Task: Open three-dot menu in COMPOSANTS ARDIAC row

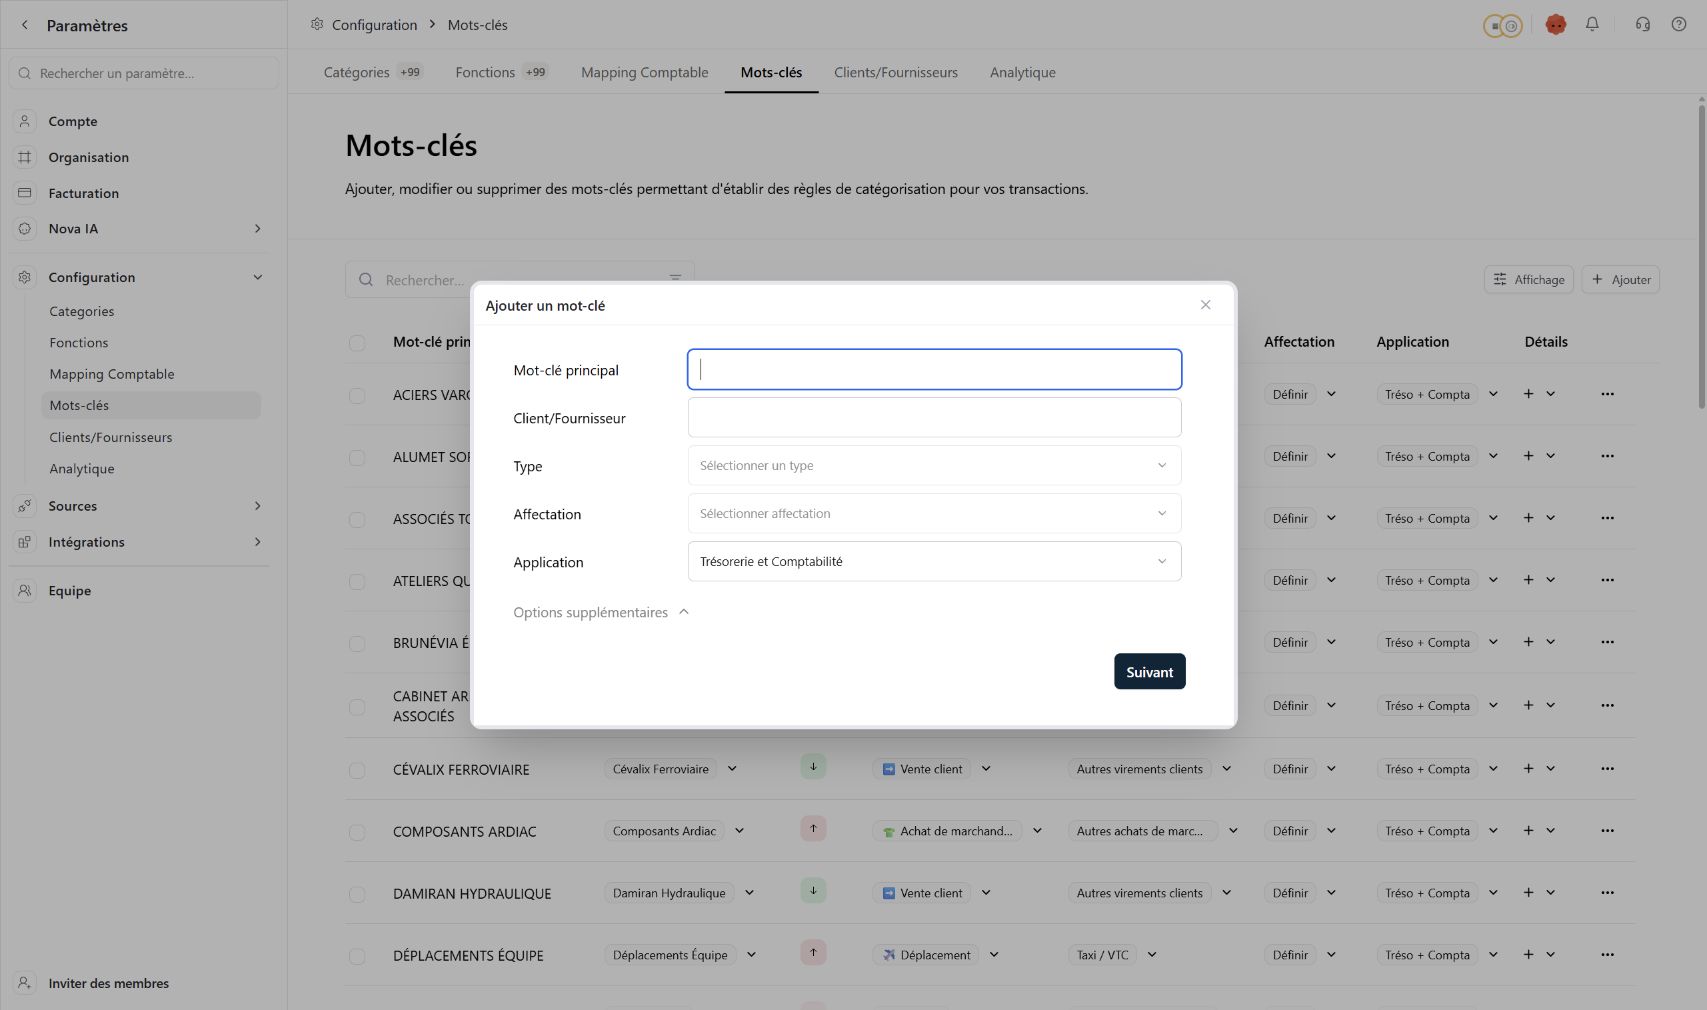Action: 1607,831
